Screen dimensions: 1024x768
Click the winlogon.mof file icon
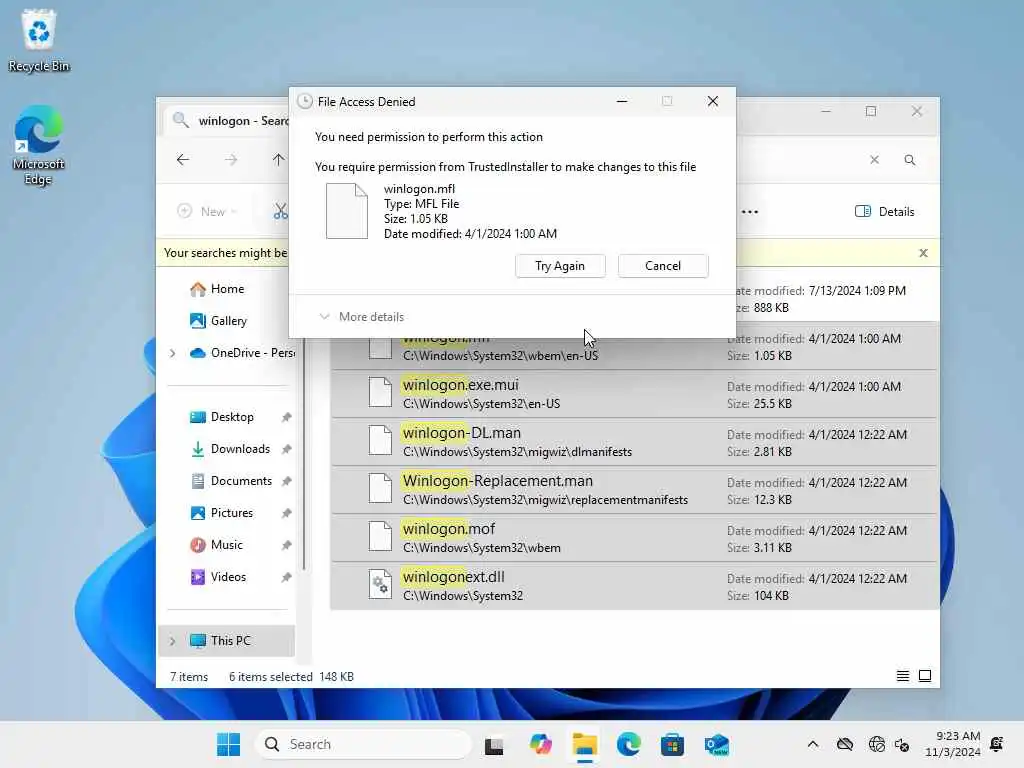pos(380,536)
